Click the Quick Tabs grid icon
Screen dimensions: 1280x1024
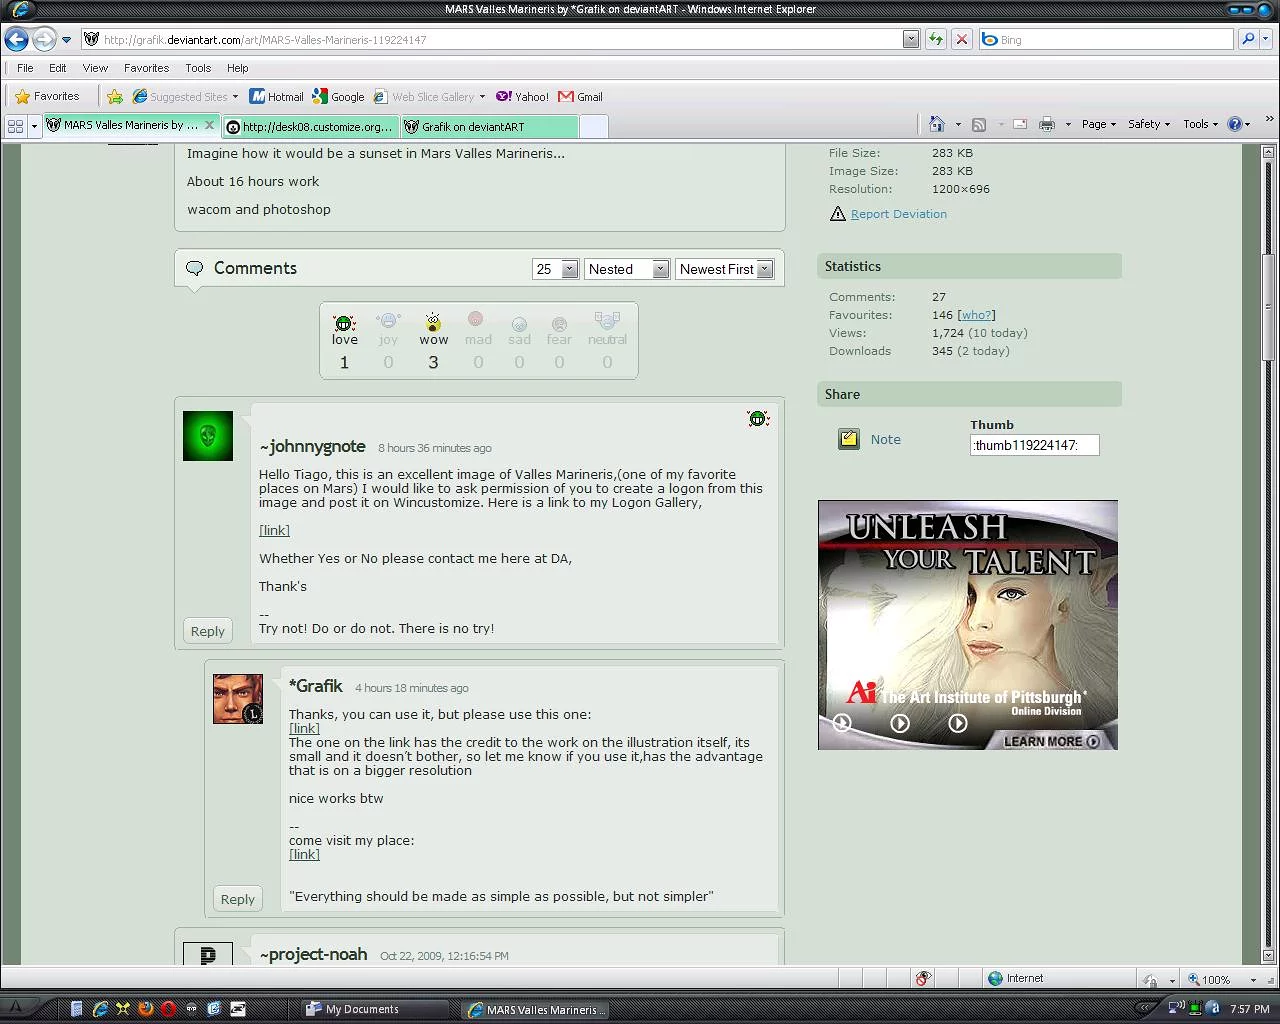coord(15,126)
